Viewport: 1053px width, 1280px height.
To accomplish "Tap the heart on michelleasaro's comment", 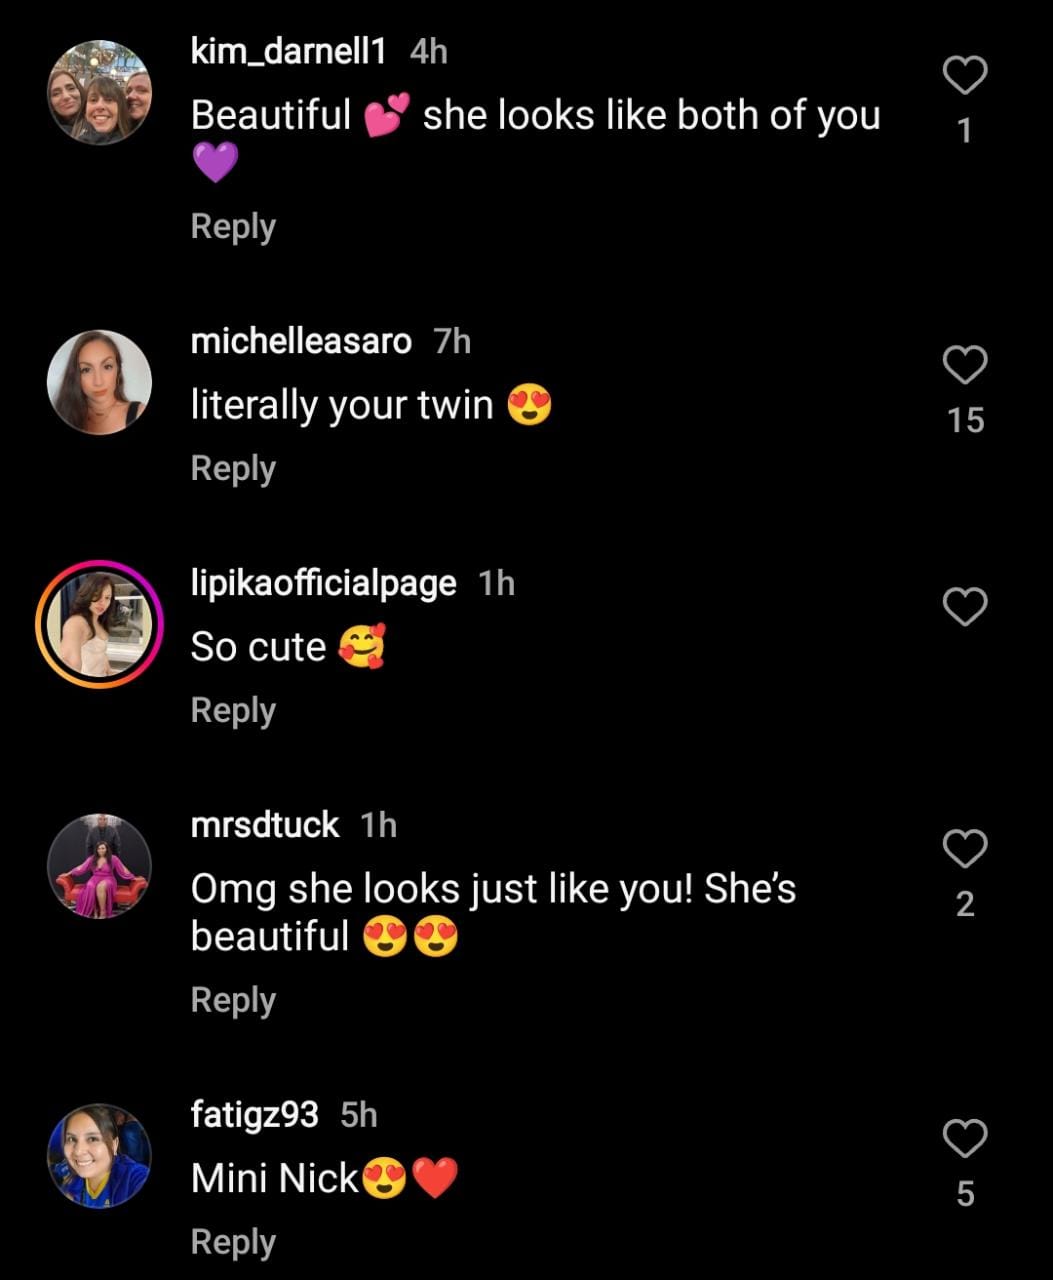I will [x=965, y=366].
